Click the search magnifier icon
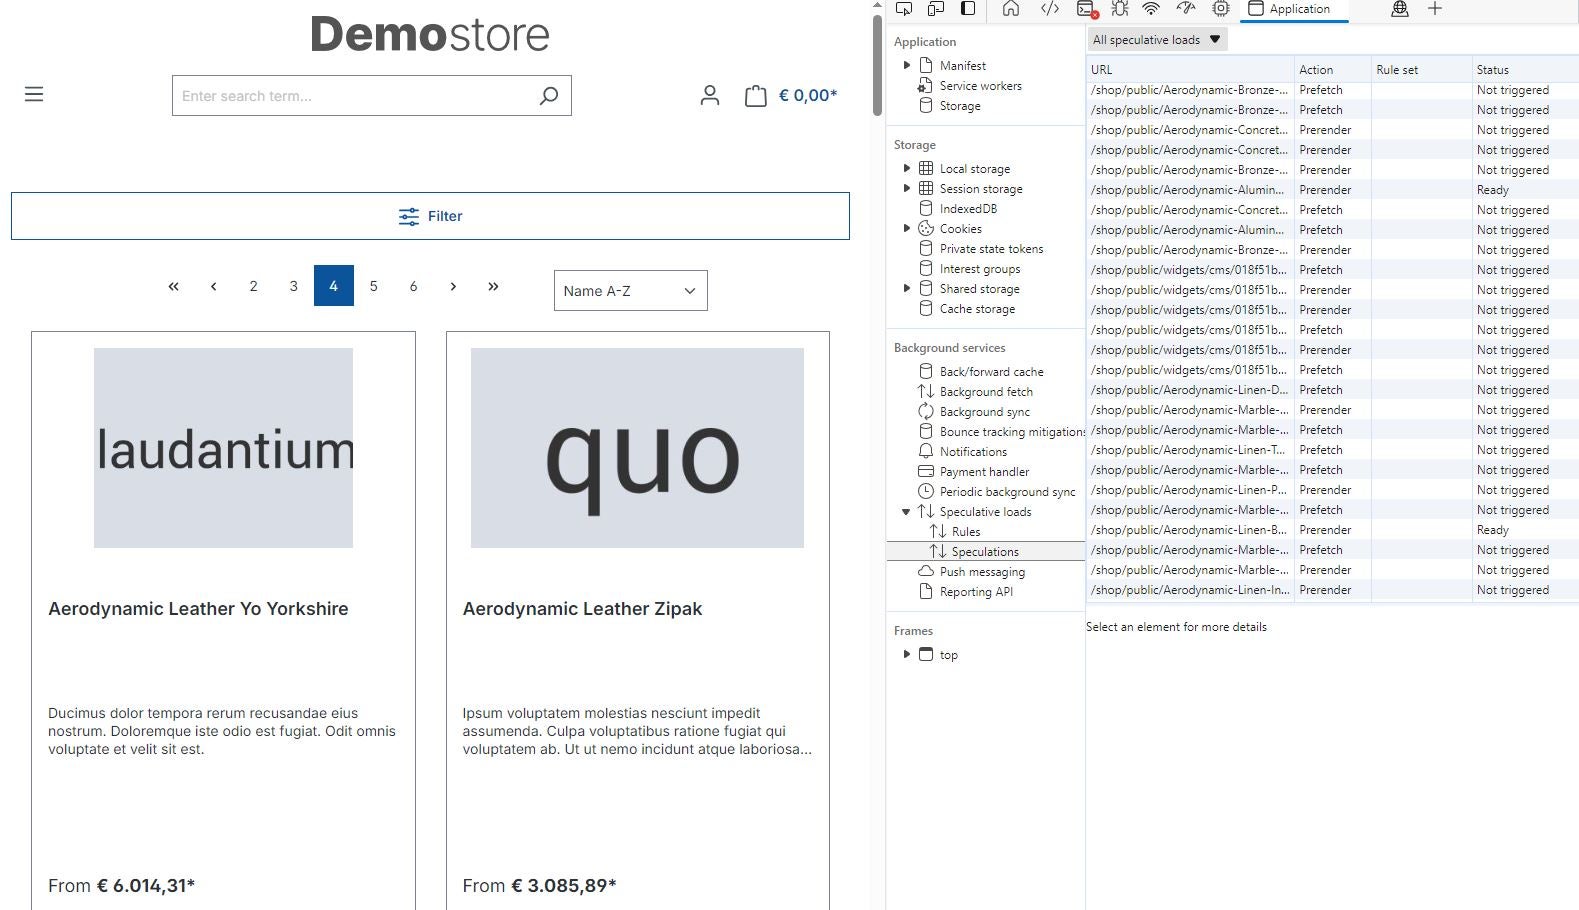The width and height of the screenshot is (1579, 910). pyautogui.click(x=549, y=96)
